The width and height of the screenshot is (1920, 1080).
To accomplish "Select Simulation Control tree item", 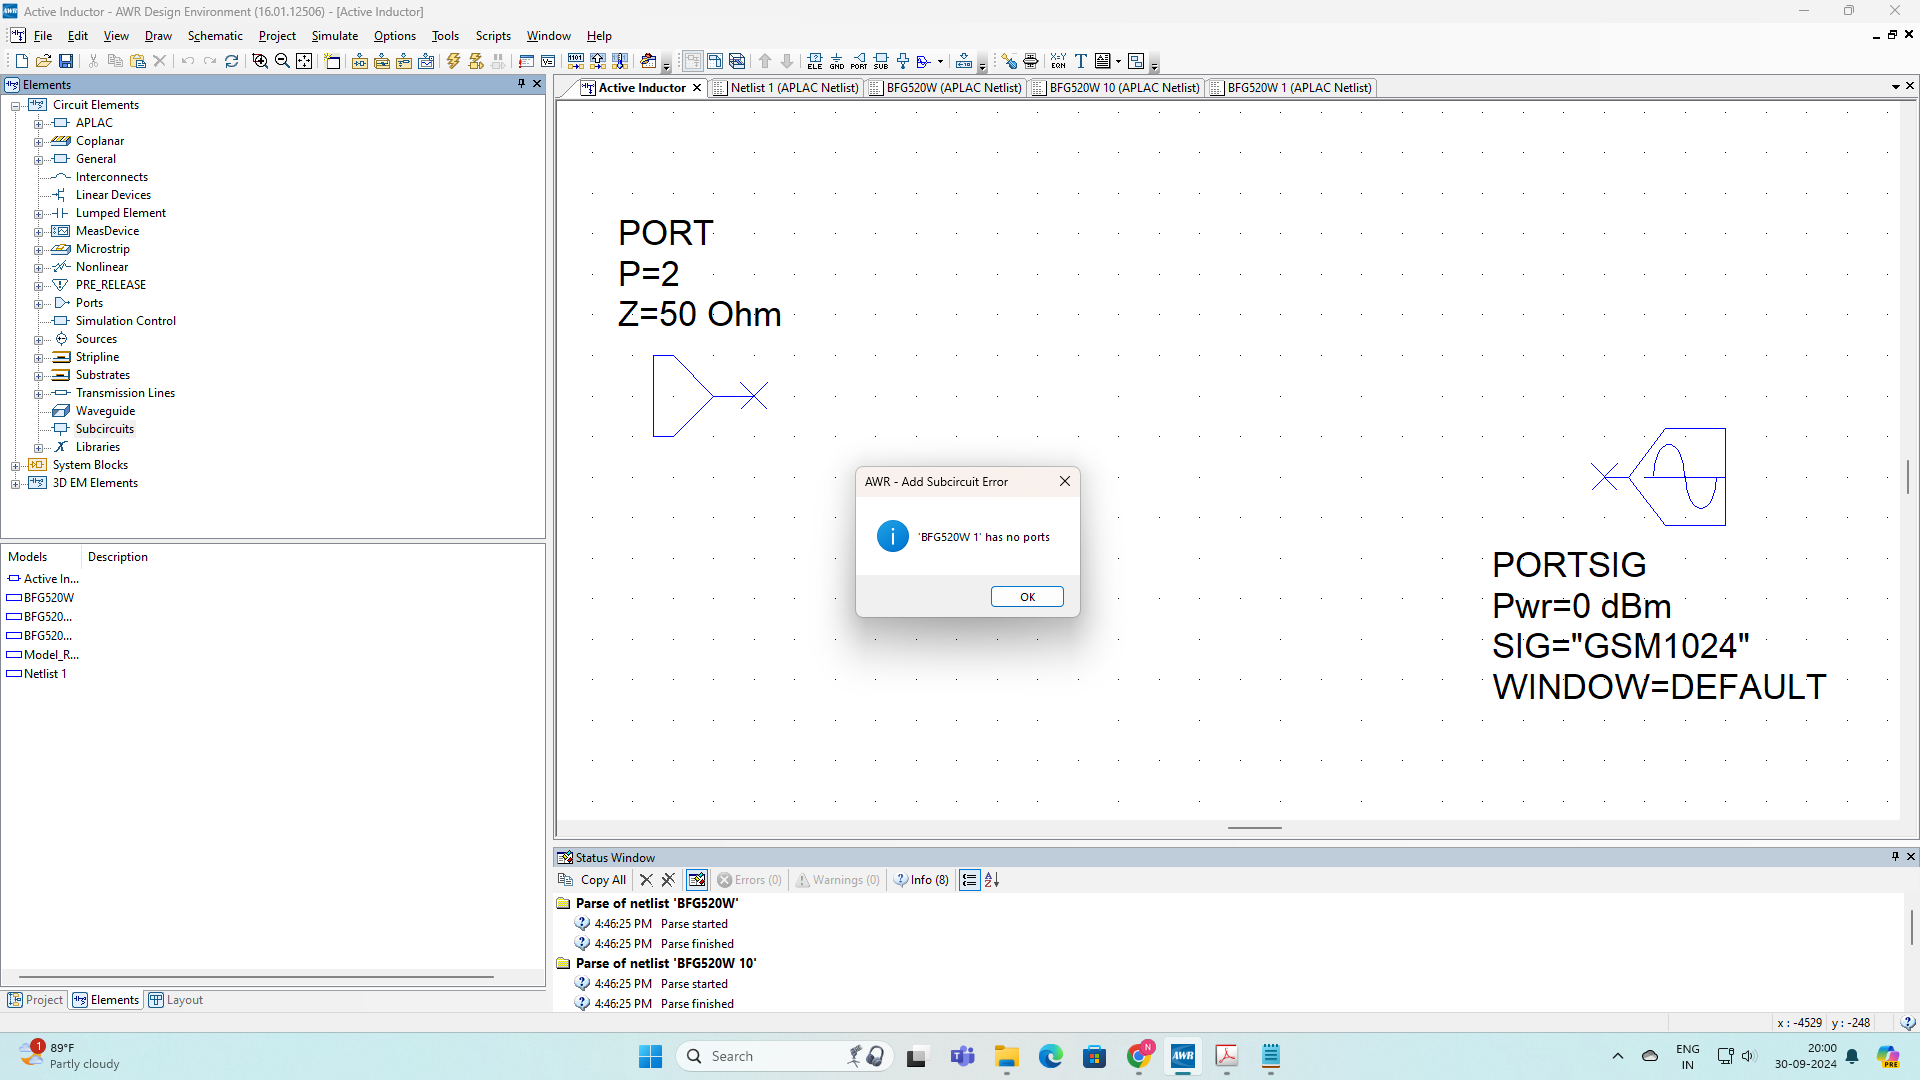I will pos(125,321).
